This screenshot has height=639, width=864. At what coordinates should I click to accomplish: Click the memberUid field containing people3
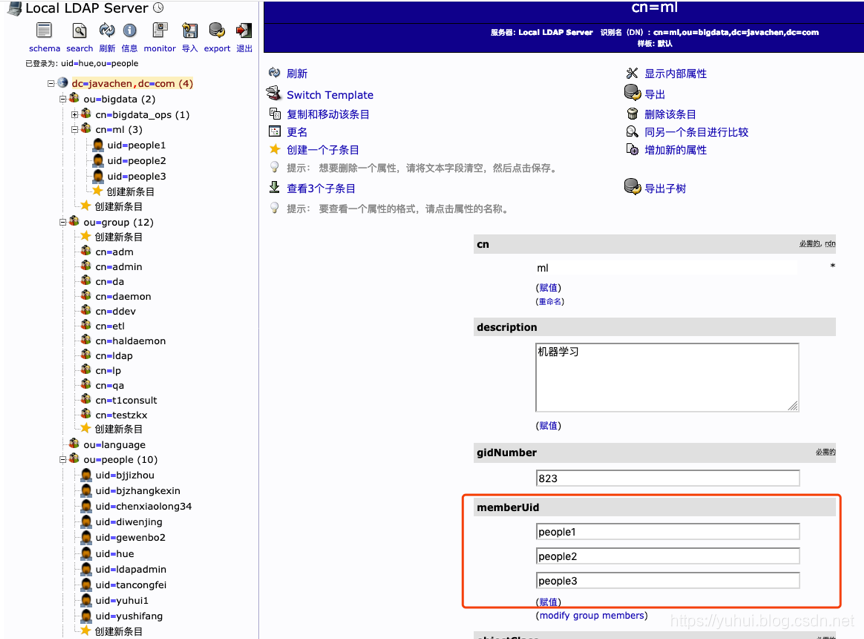click(667, 581)
